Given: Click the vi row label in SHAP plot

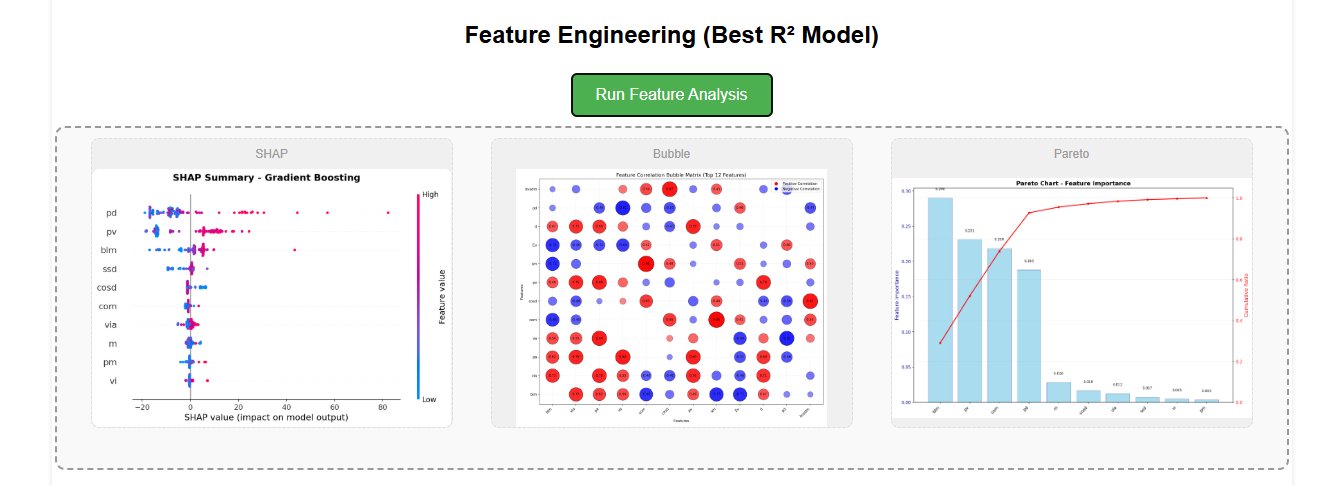Looking at the screenshot, I should pyautogui.click(x=113, y=381).
